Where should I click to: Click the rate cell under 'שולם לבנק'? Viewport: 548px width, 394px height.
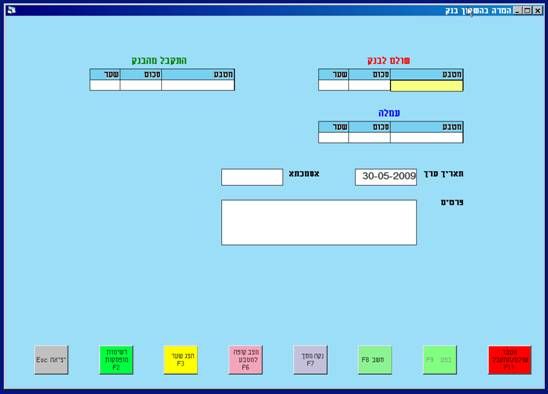click(333, 86)
